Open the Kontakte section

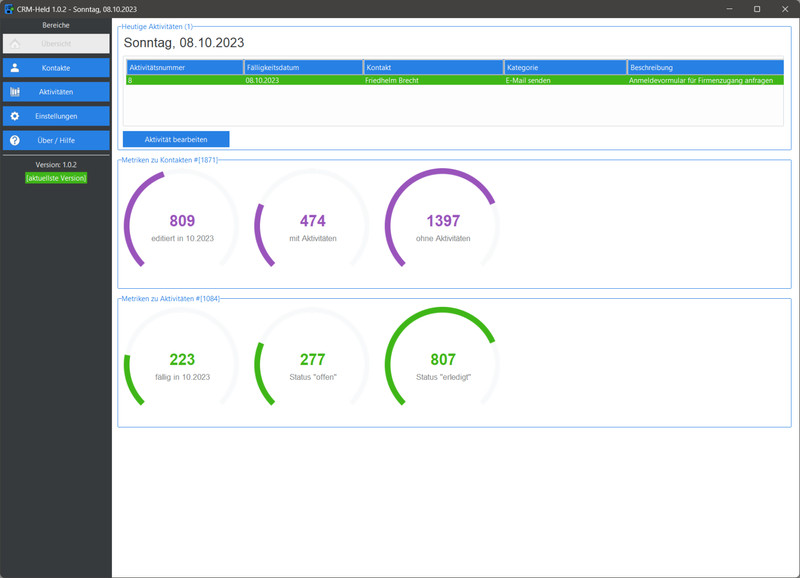click(x=56, y=68)
